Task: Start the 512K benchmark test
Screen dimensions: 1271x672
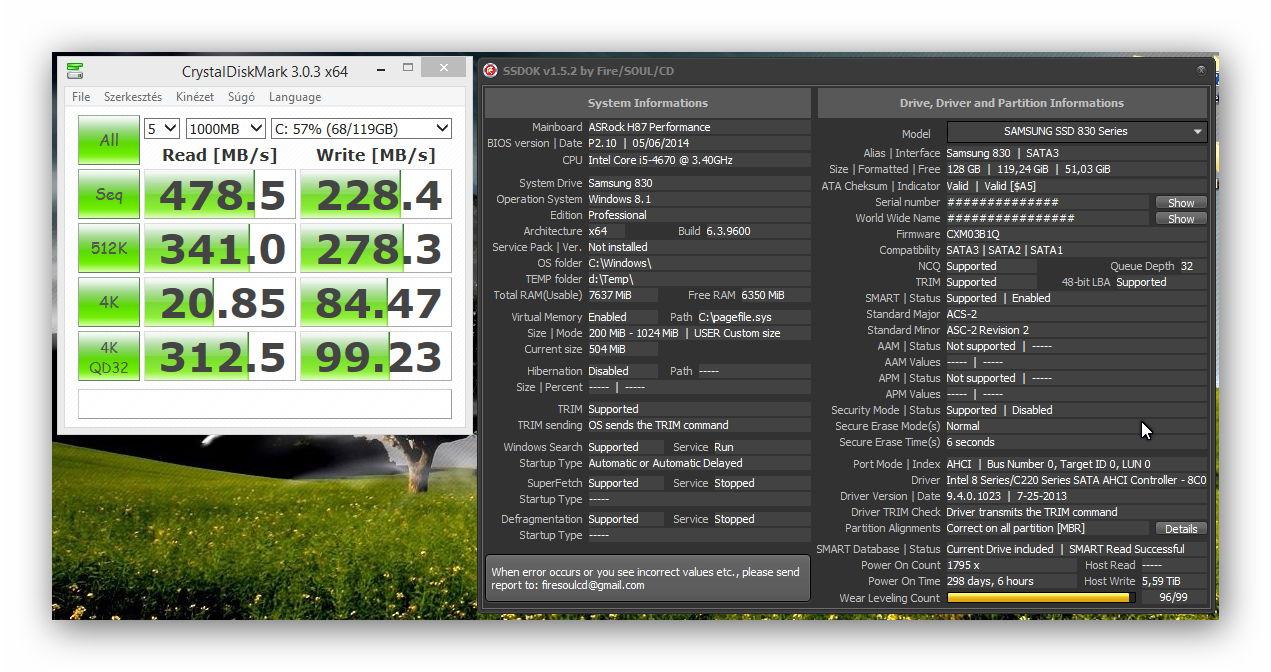Action: coord(109,248)
